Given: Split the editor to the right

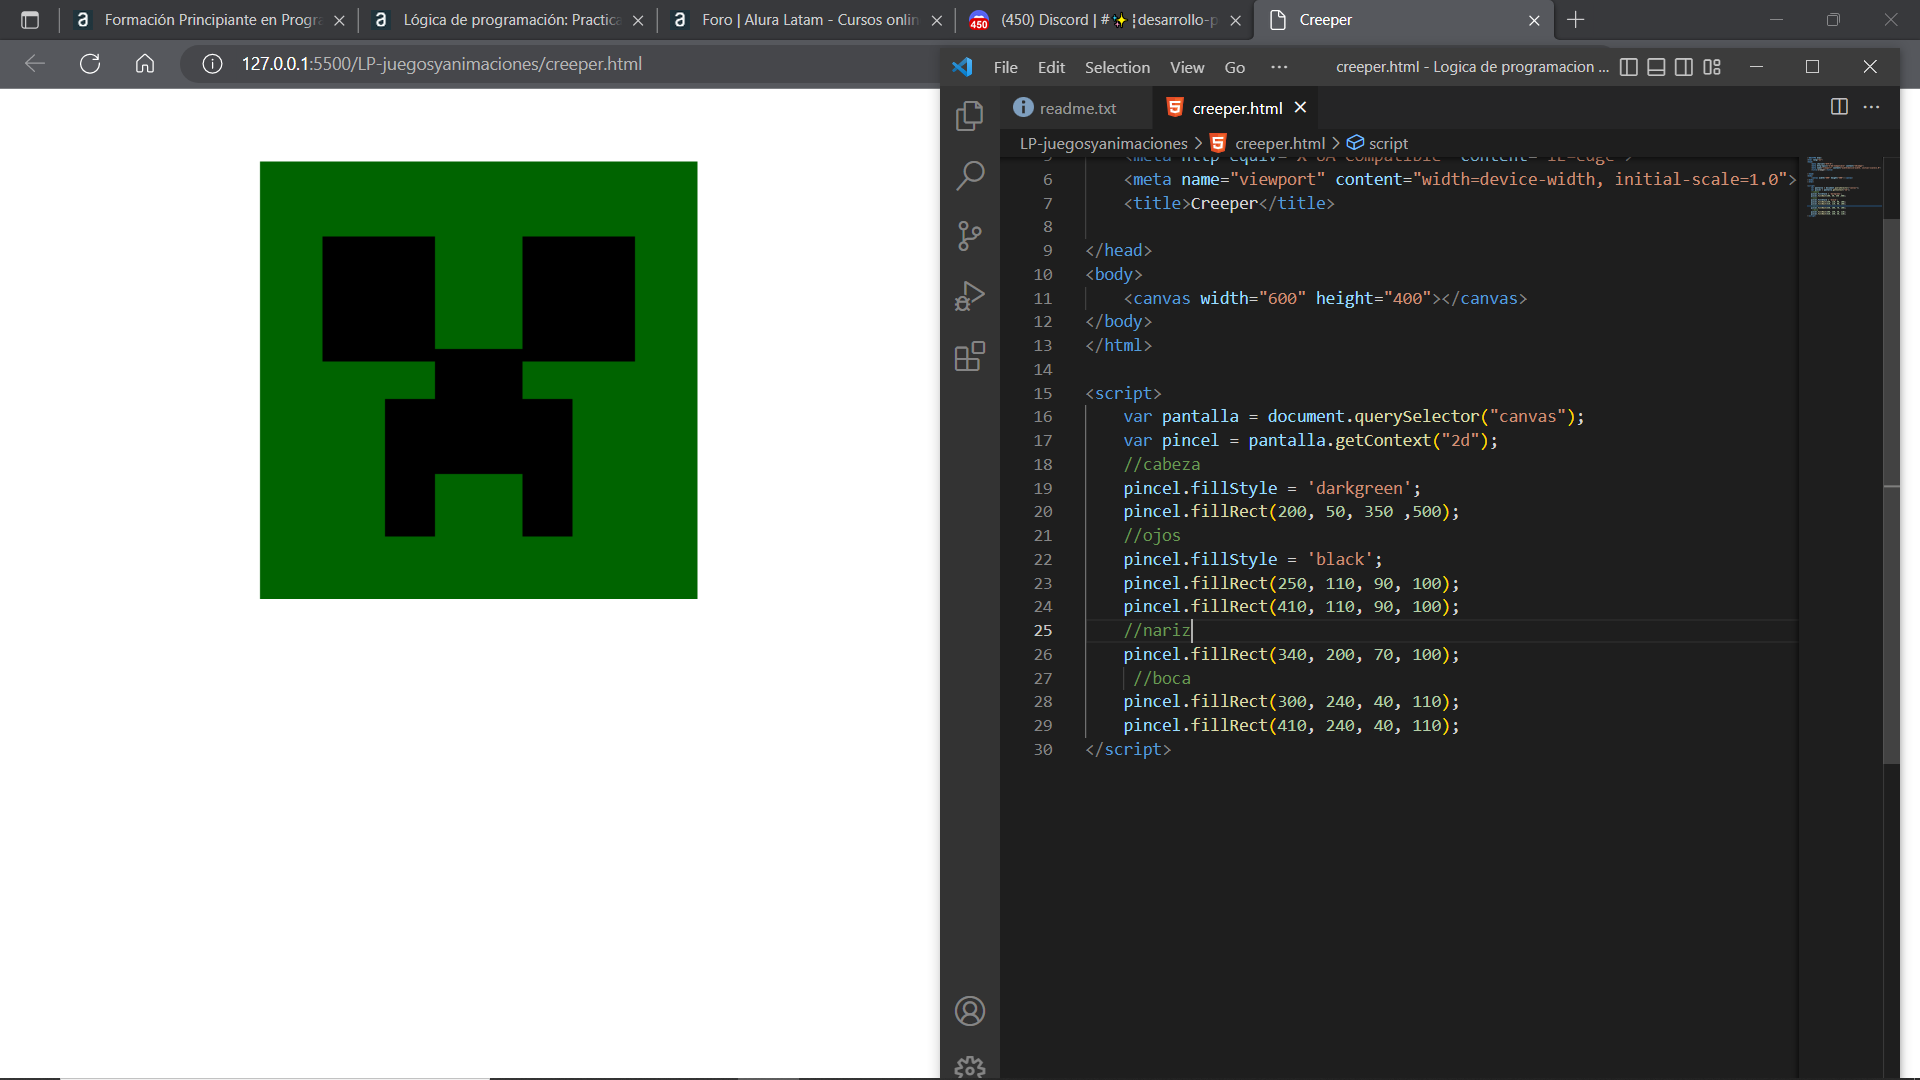Looking at the screenshot, I should coord(1839,107).
